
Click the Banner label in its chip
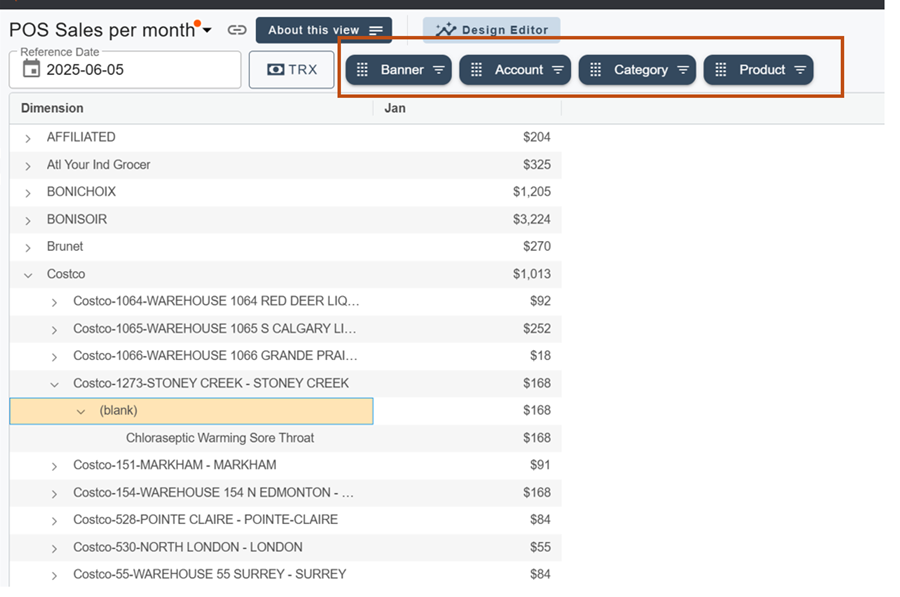click(x=402, y=70)
